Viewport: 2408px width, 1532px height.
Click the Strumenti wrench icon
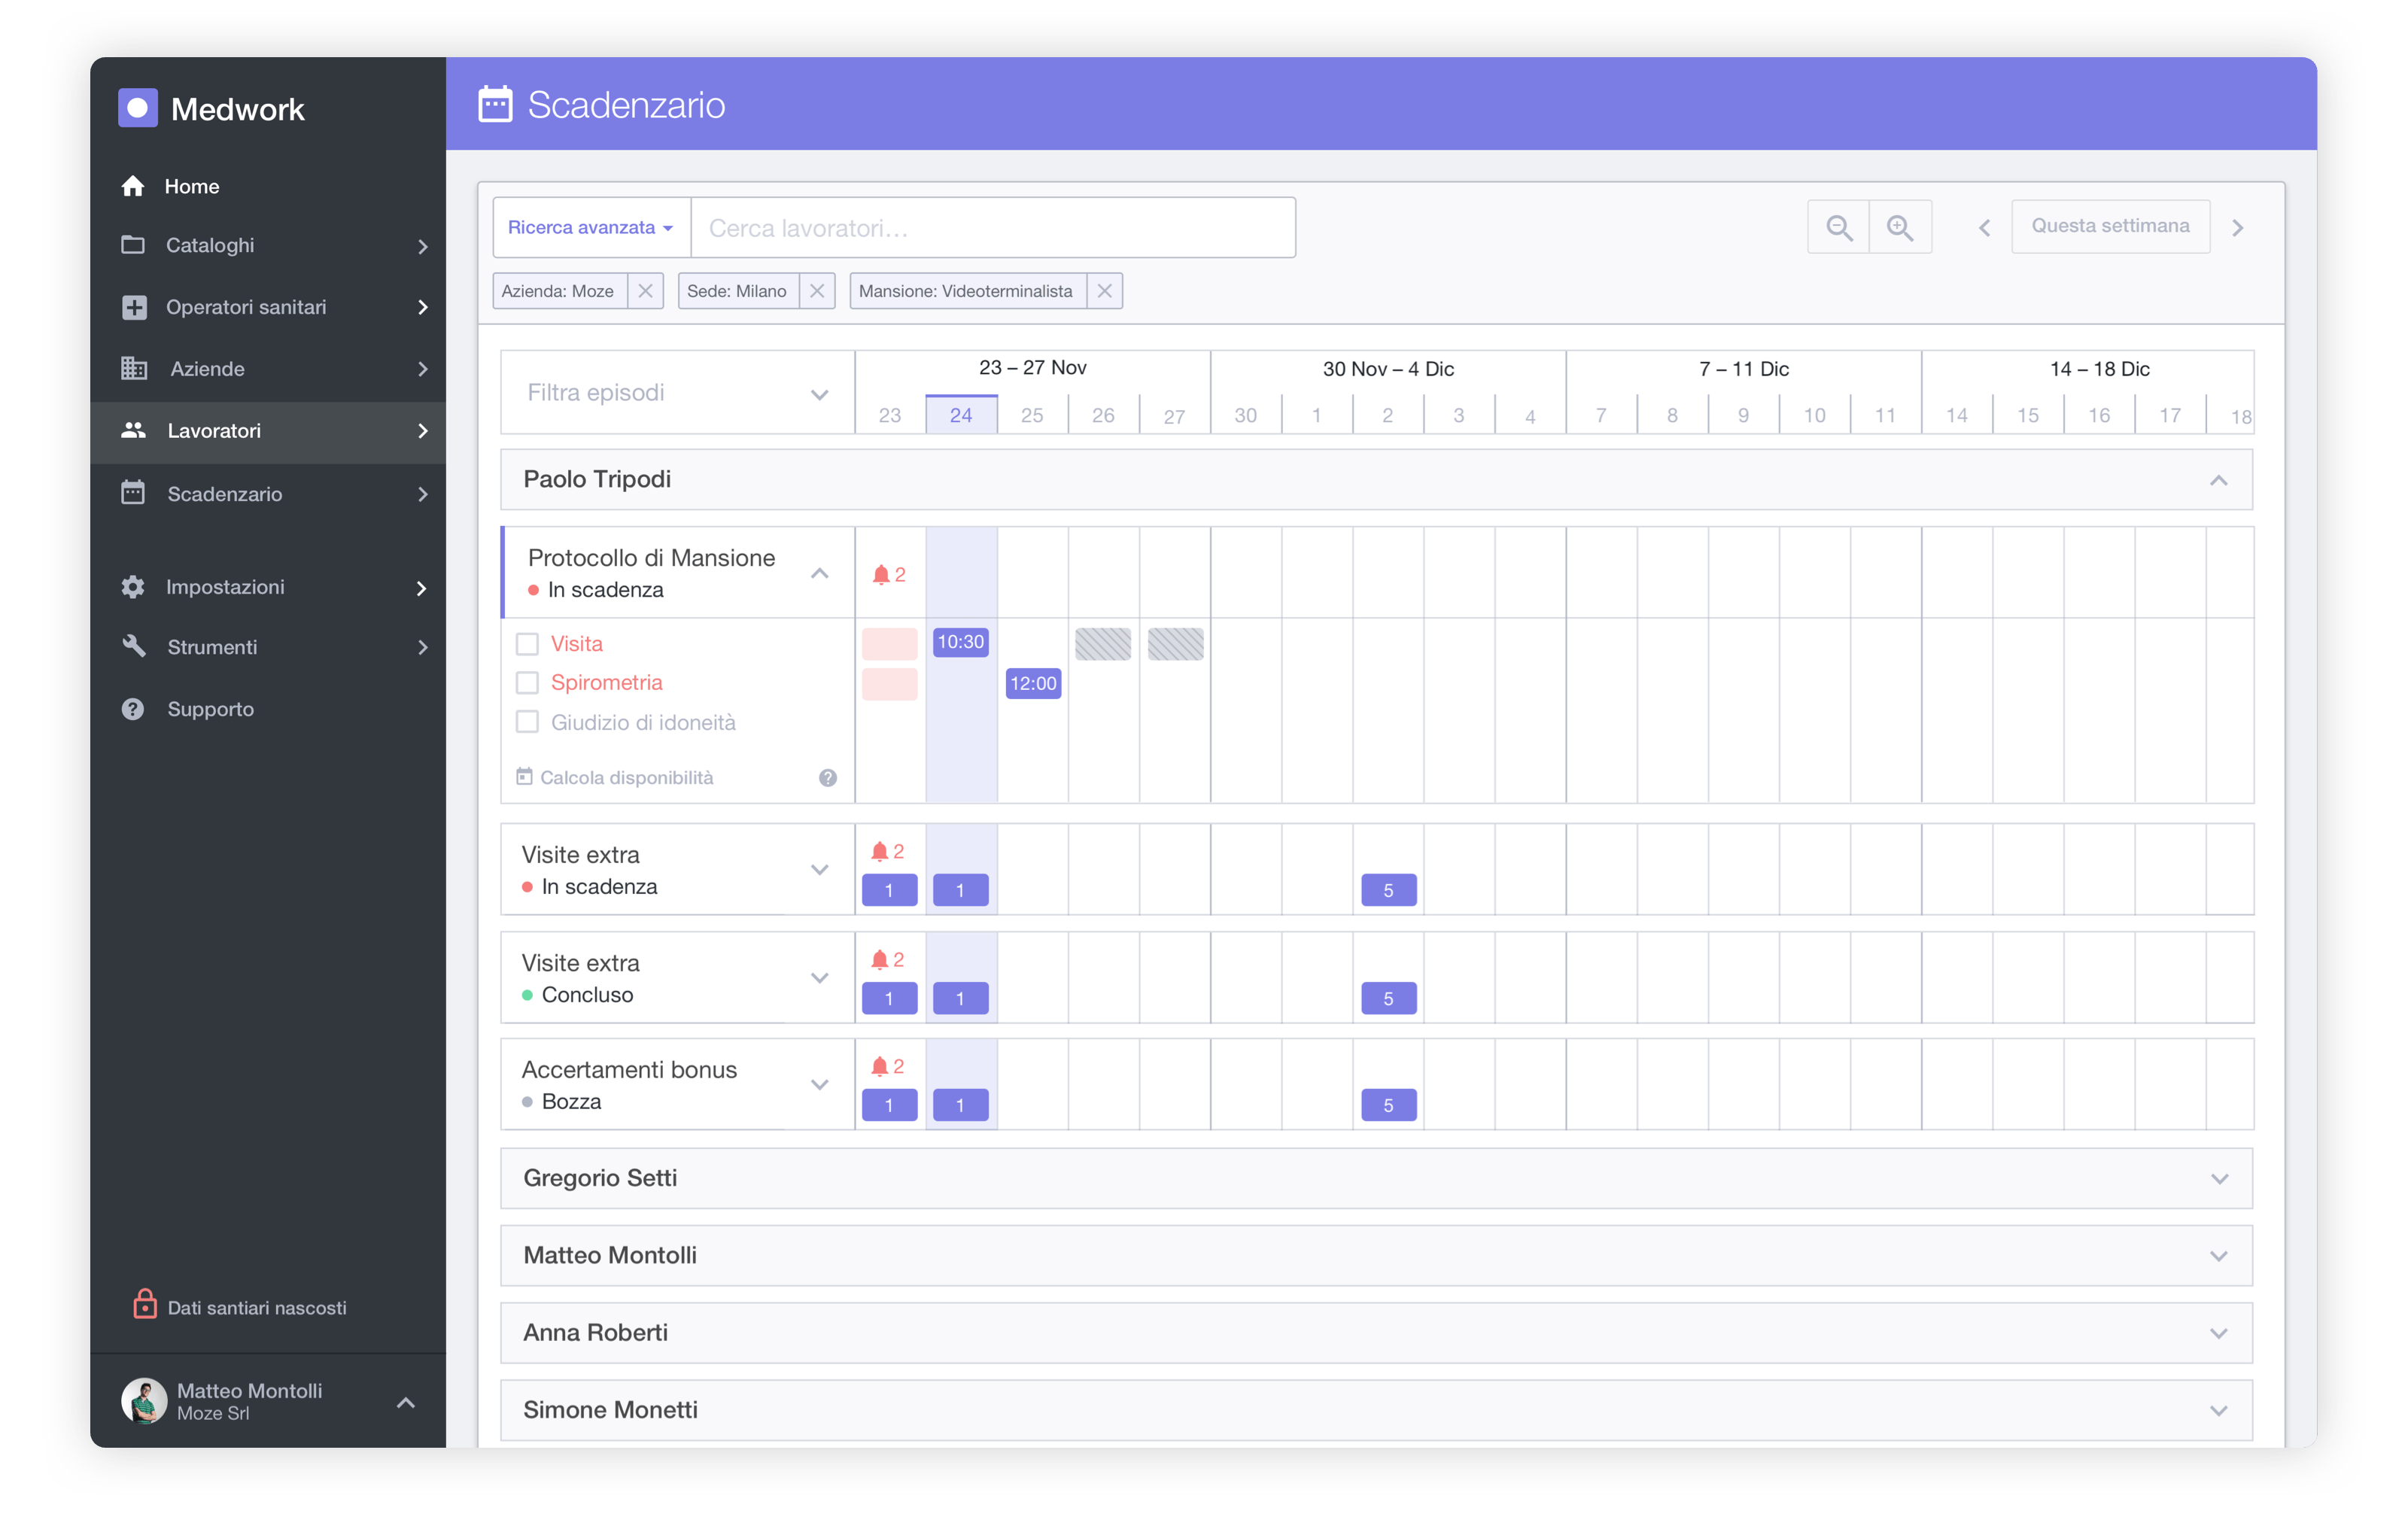pos(133,647)
